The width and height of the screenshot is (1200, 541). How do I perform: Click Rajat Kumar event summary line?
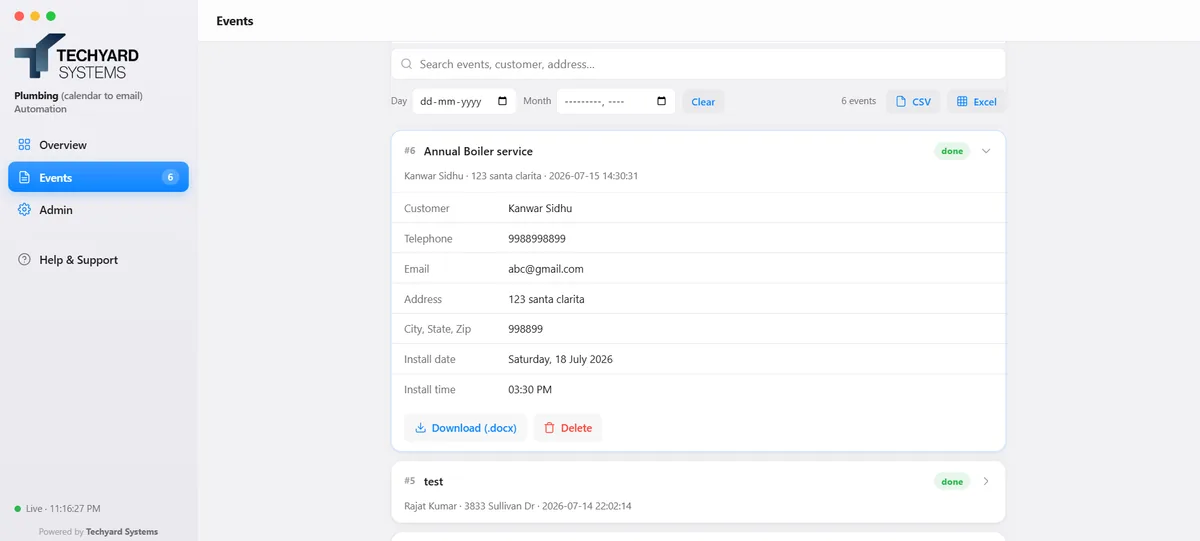tap(518, 506)
